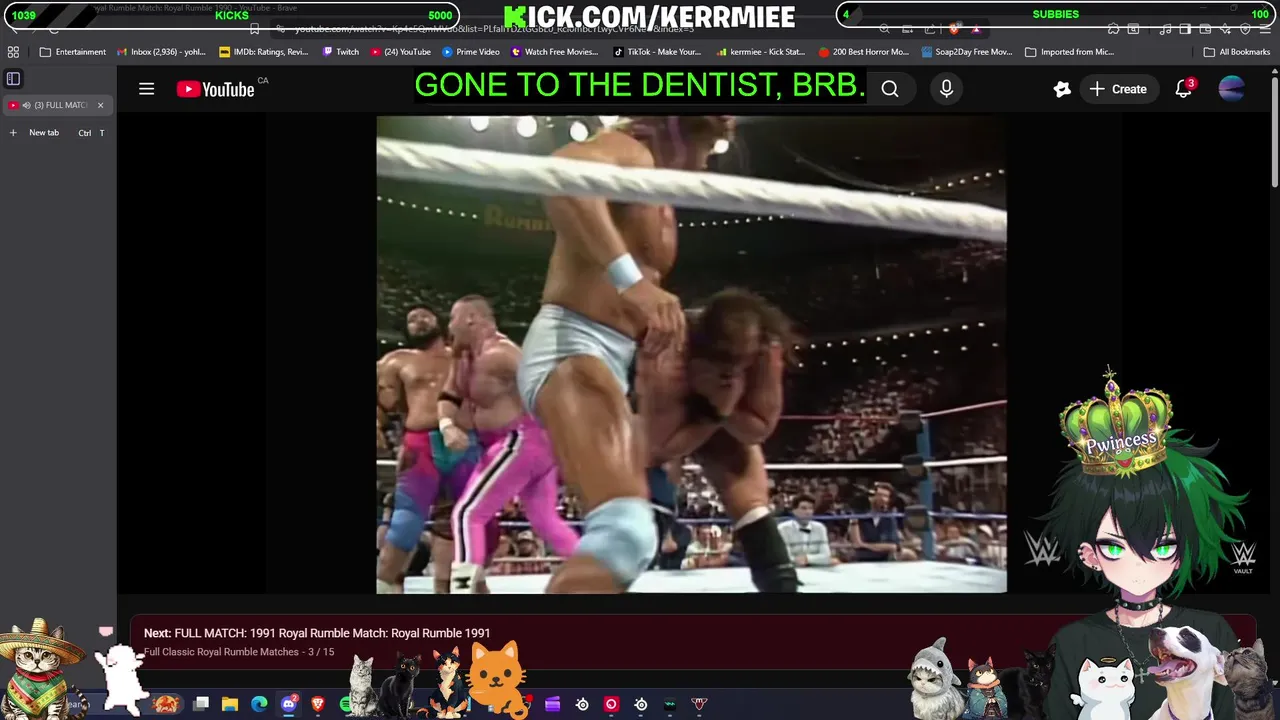Open the Entertainment bookmarks folder
The image size is (1280, 720).
point(73,52)
